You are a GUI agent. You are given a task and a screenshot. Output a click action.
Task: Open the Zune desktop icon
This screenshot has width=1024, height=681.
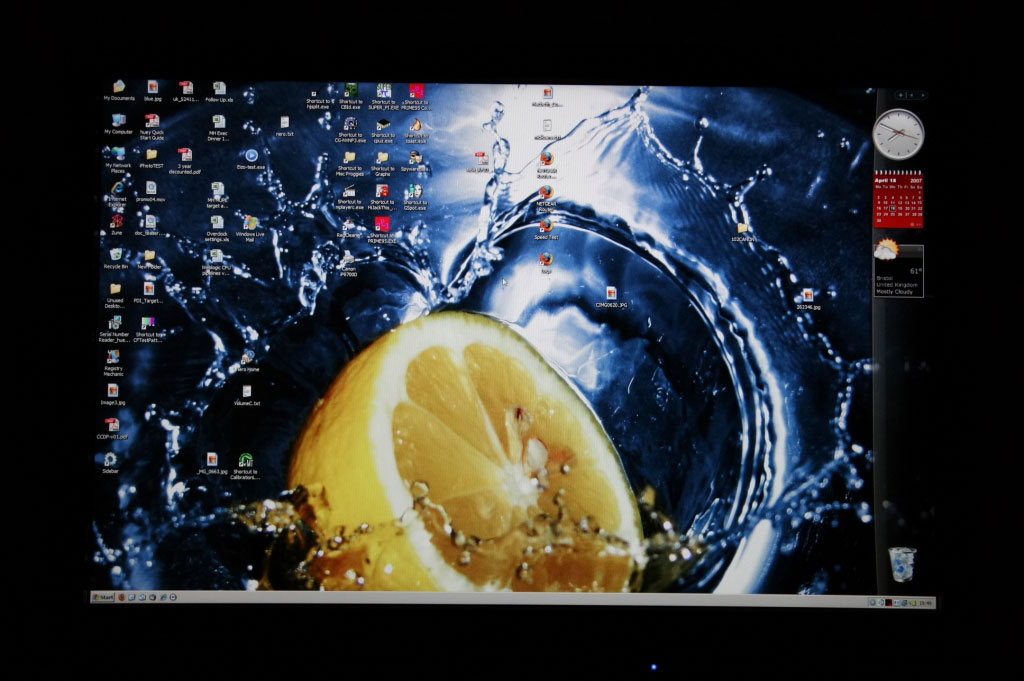117,221
